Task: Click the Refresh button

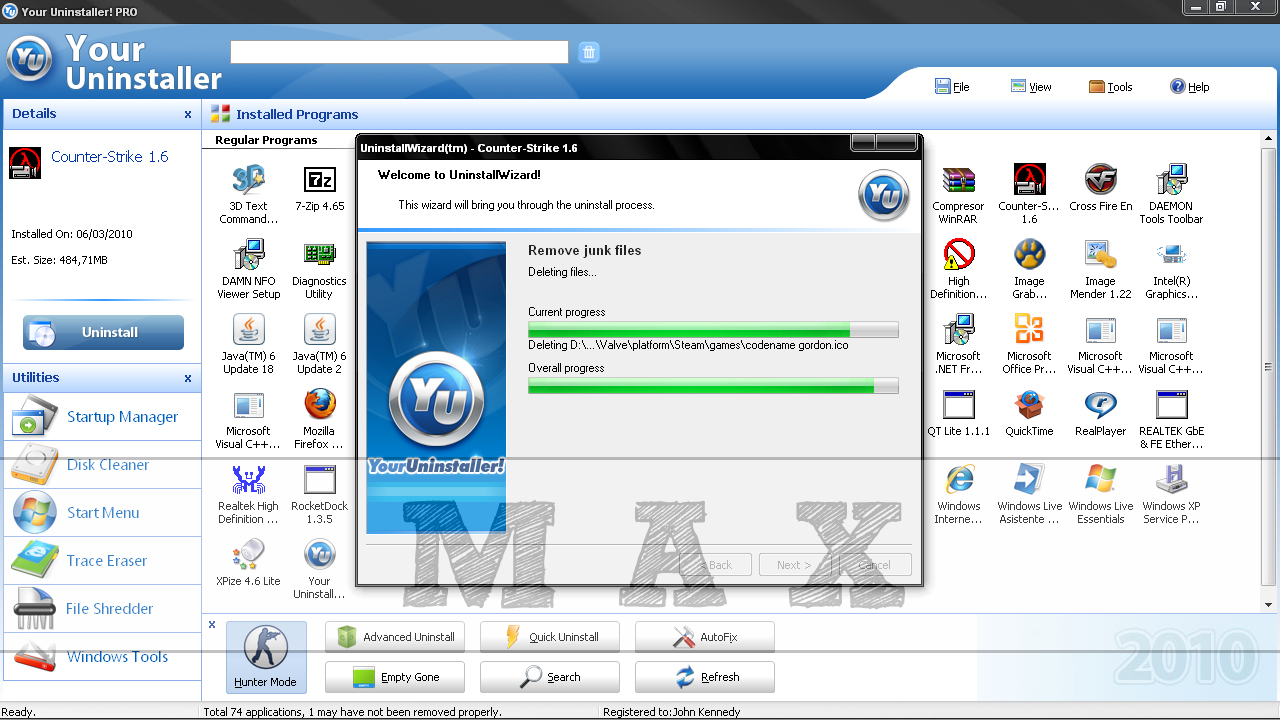Action: click(x=705, y=677)
